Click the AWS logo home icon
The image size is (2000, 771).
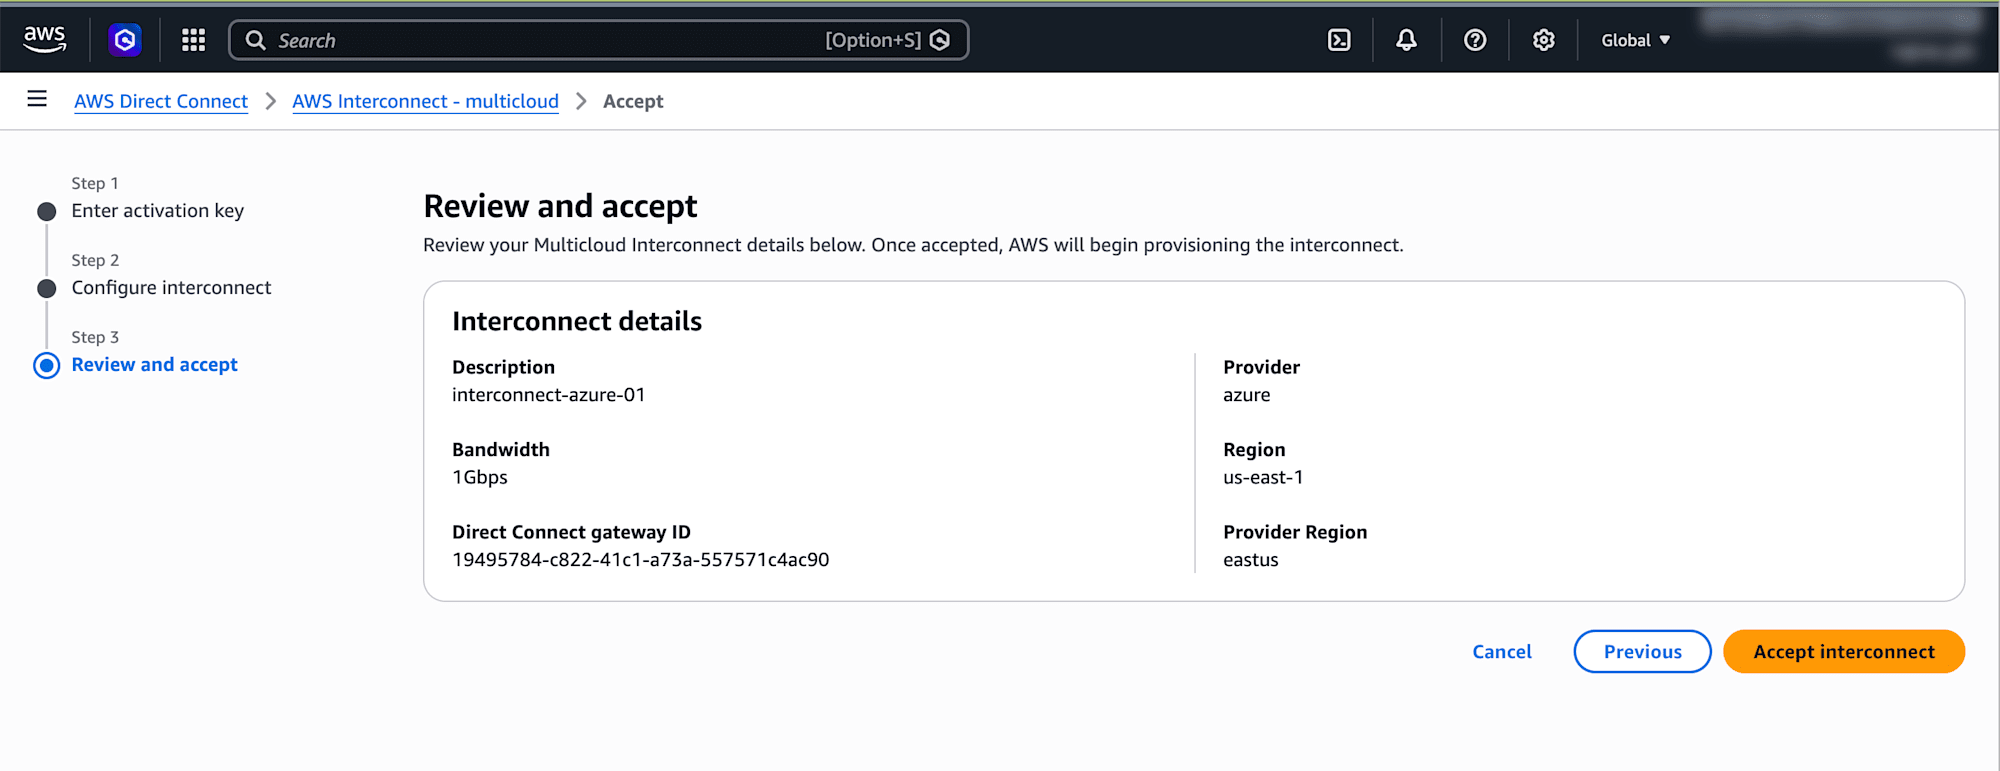point(45,40)
